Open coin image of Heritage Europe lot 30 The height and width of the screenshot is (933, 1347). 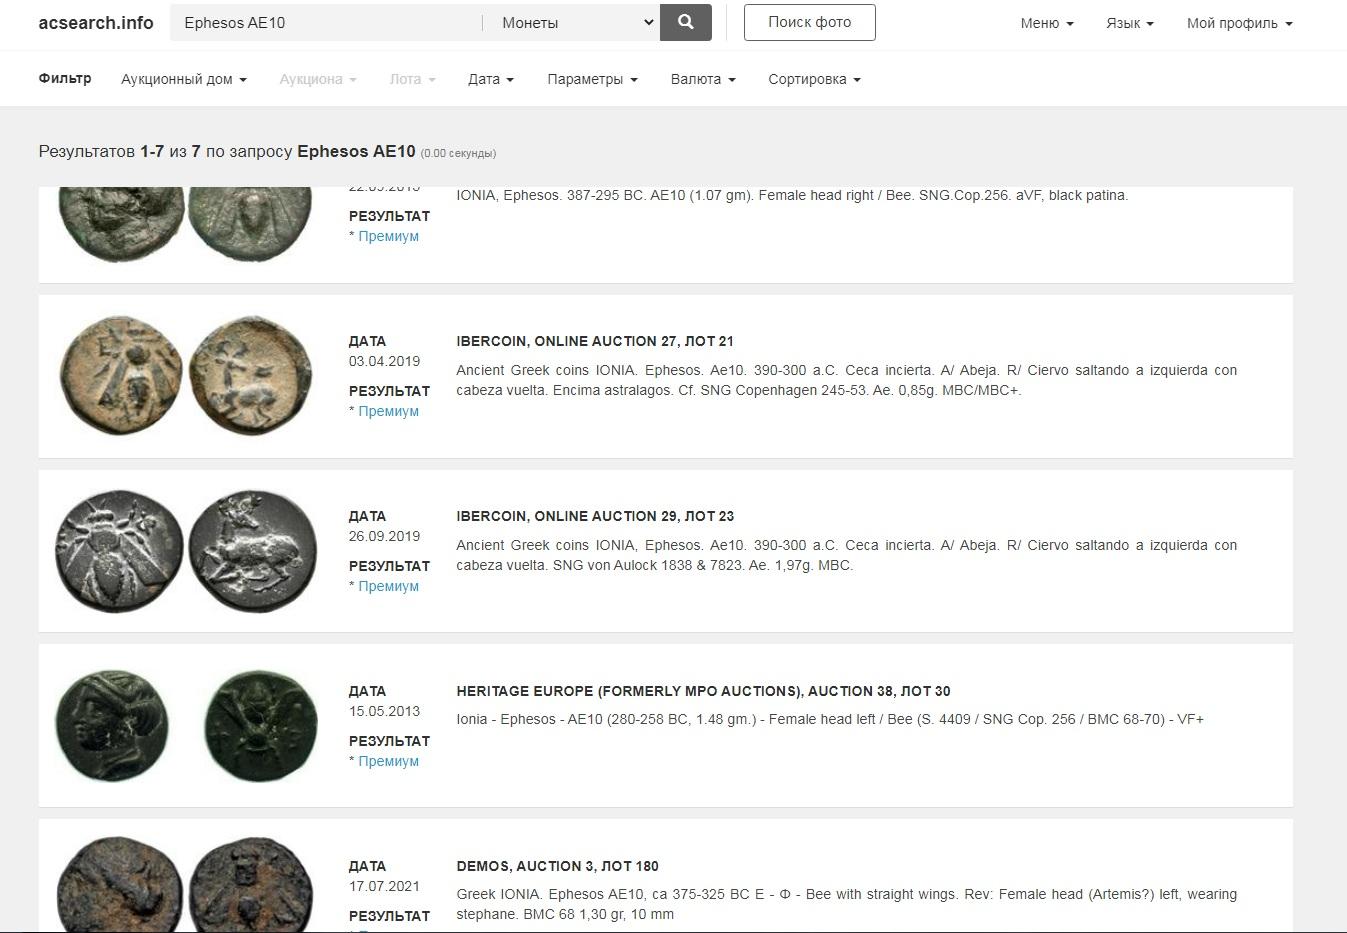(x=186, y=725)
